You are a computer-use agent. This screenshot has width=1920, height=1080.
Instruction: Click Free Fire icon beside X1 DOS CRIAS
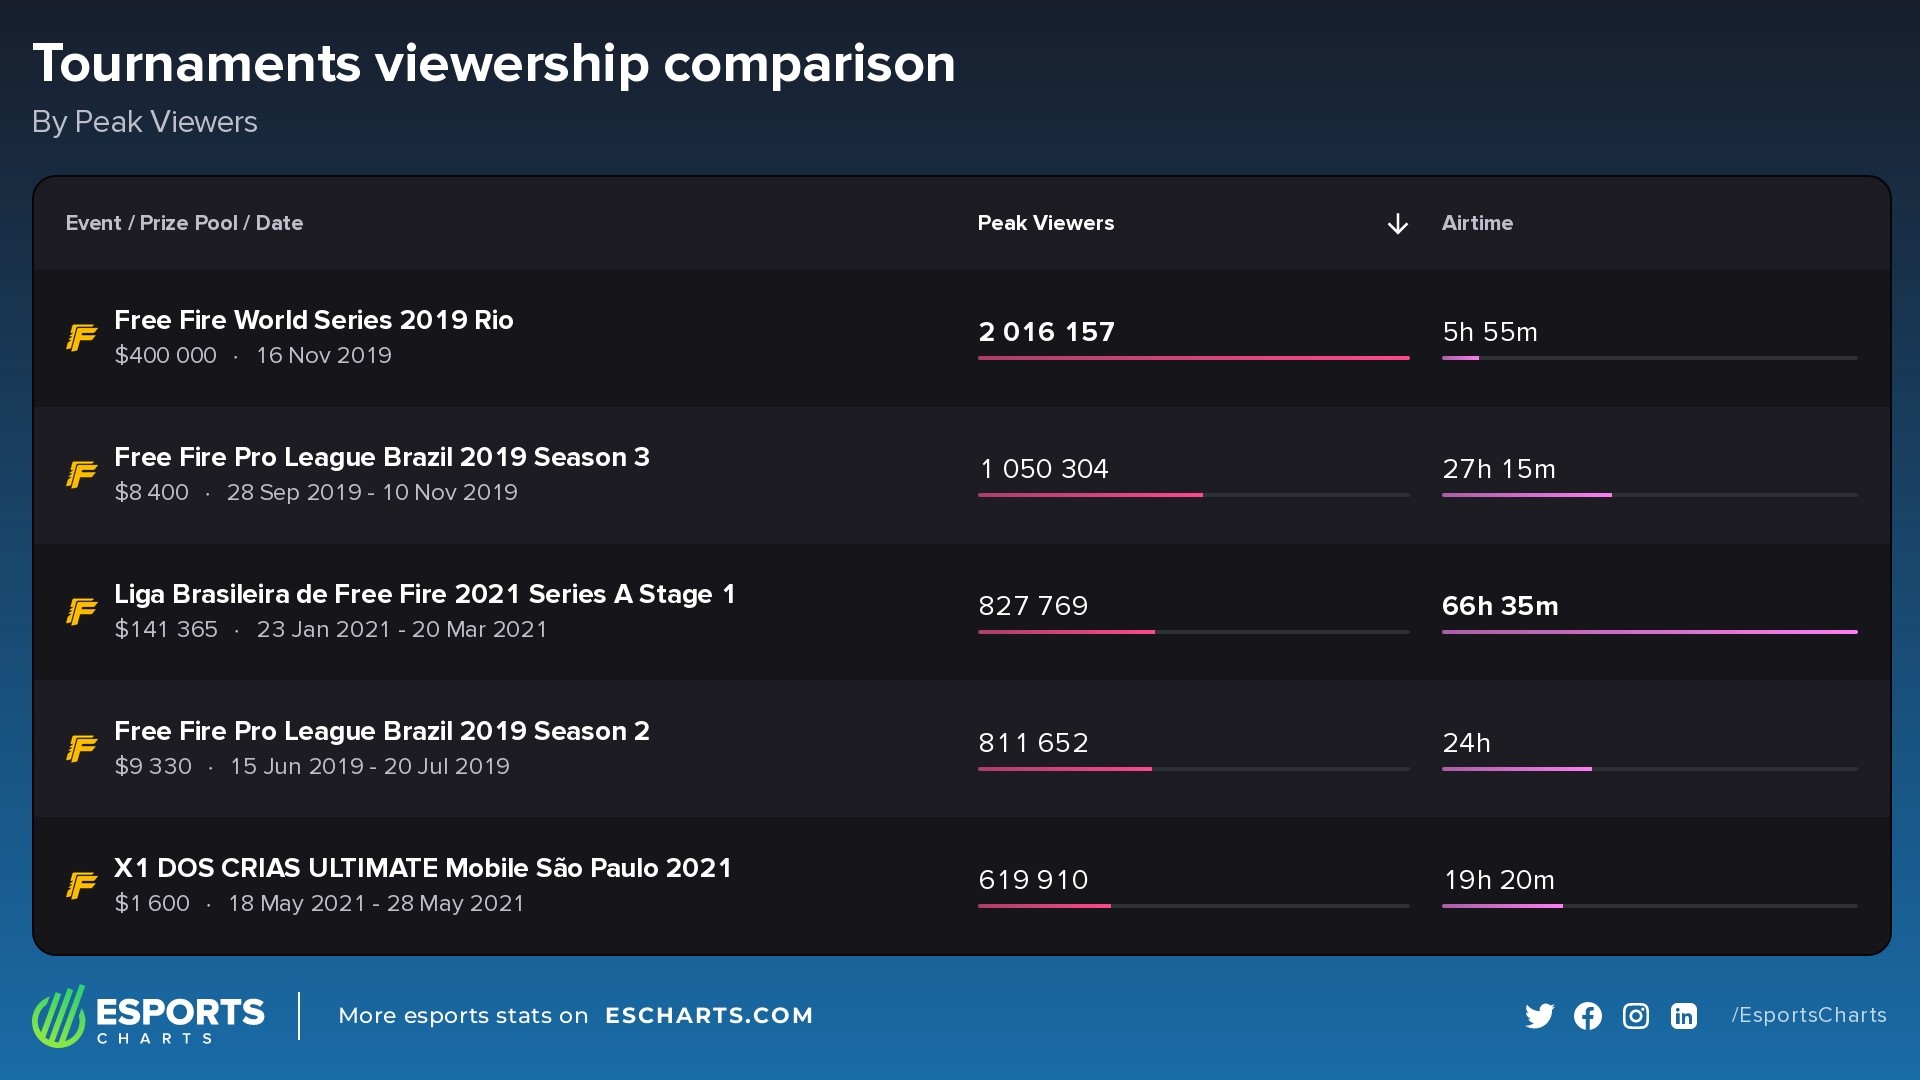coord(82,885)
